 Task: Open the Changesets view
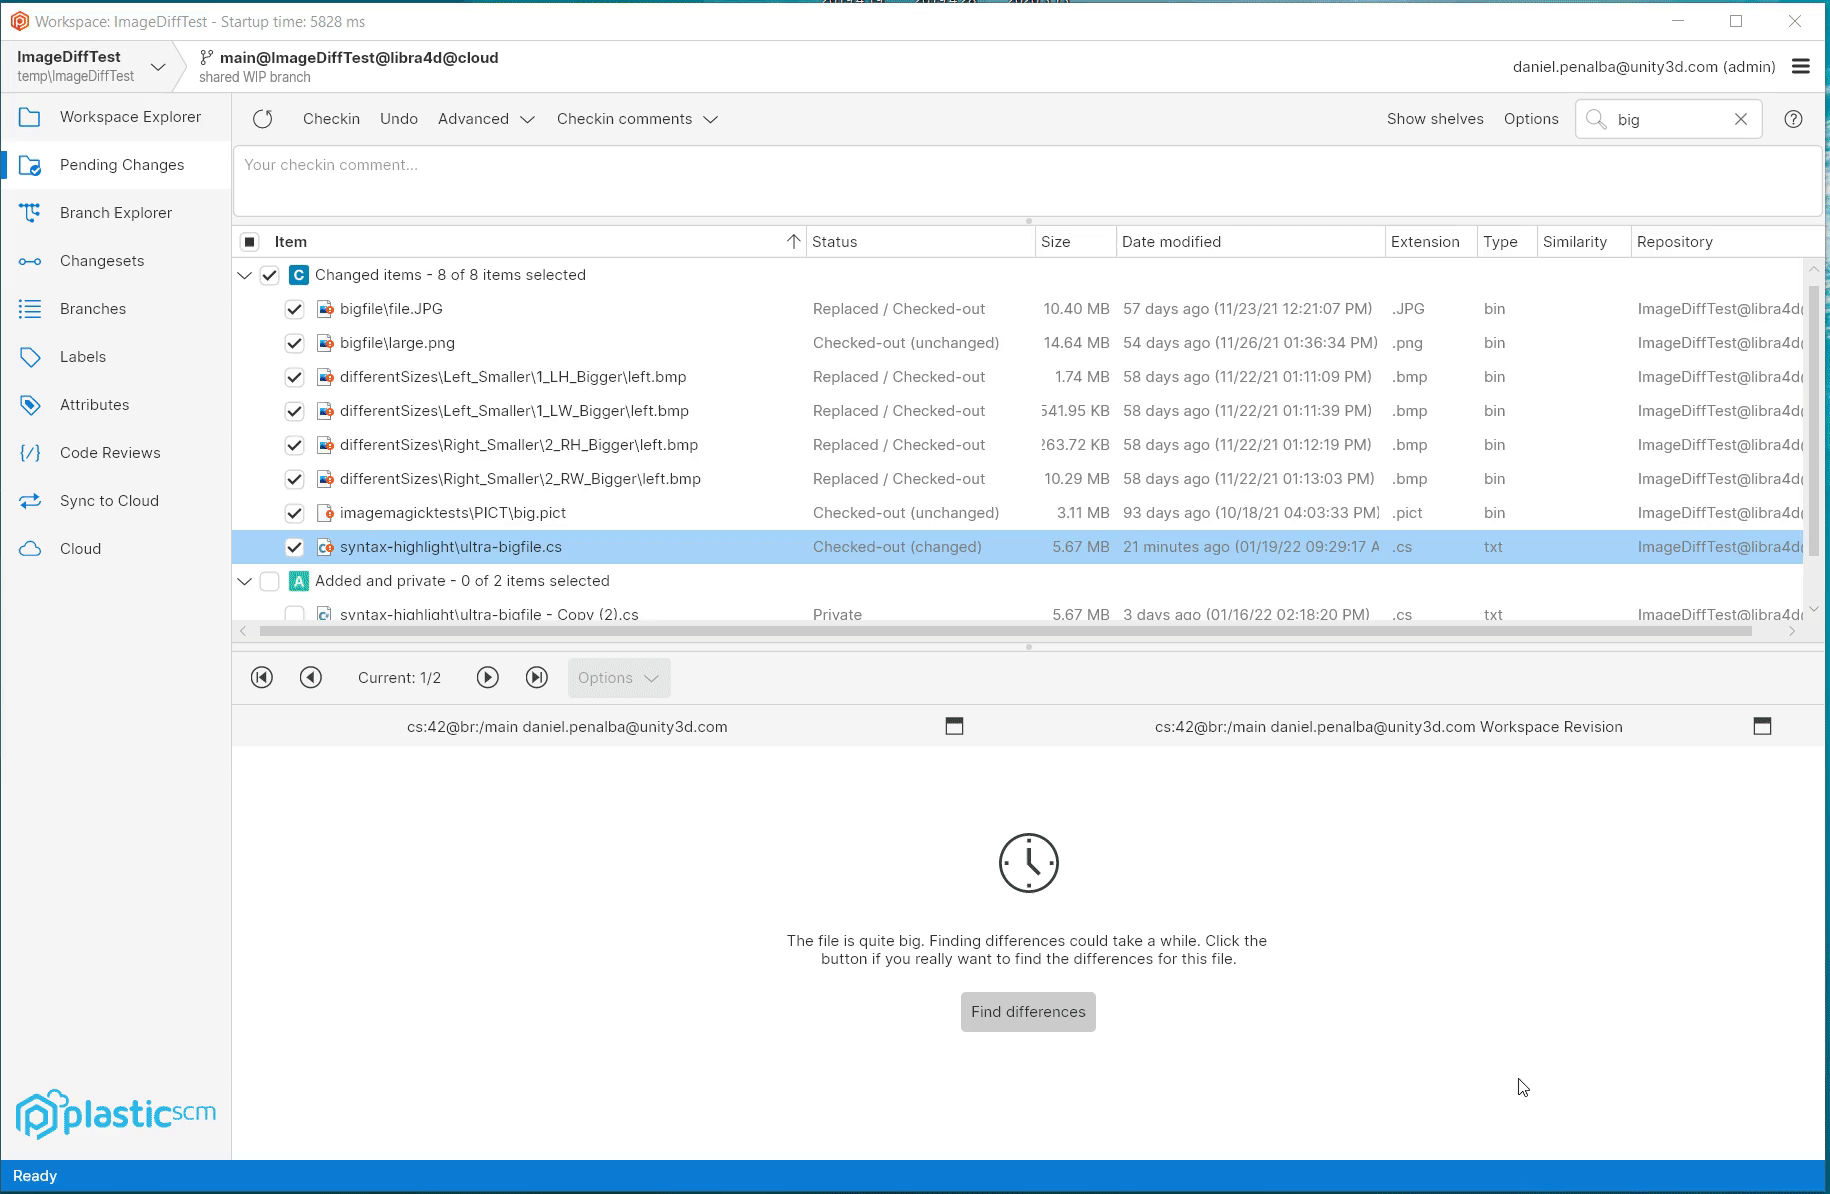click(100, 260)
